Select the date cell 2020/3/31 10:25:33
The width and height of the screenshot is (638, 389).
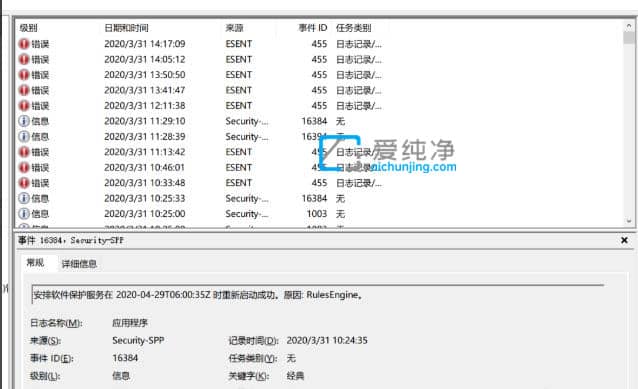[145, 198]
